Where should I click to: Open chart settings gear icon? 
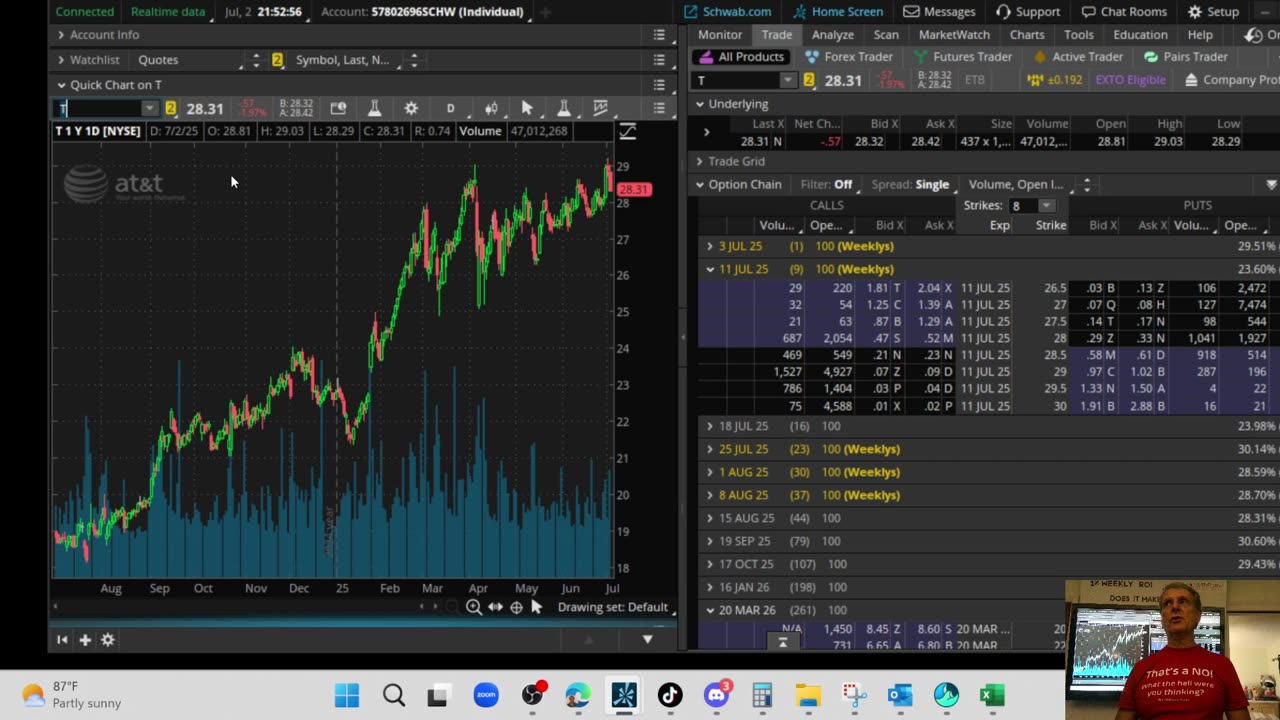click(x=411, y=108)
